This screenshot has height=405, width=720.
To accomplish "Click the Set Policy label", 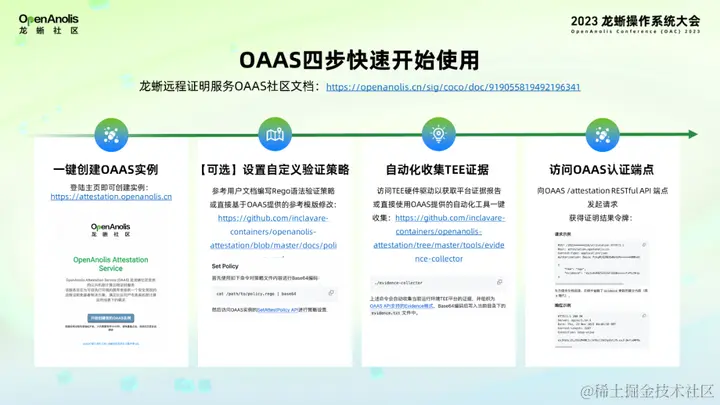I will click(225, 266).
